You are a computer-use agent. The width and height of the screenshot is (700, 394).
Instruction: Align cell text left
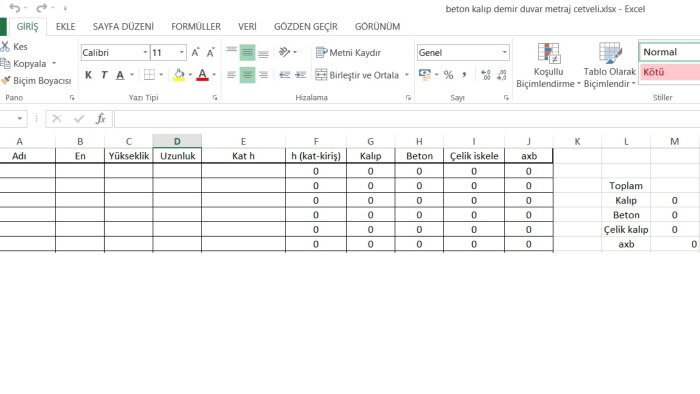(231, 75)
